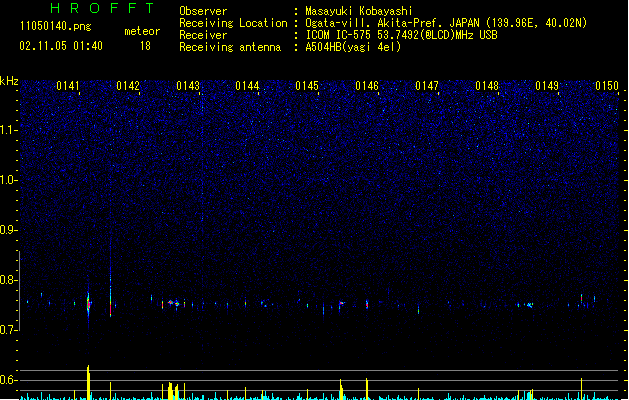Click the Receiver field label
Viewport: 629px width, 400px height.
click(x=203, y=35)
